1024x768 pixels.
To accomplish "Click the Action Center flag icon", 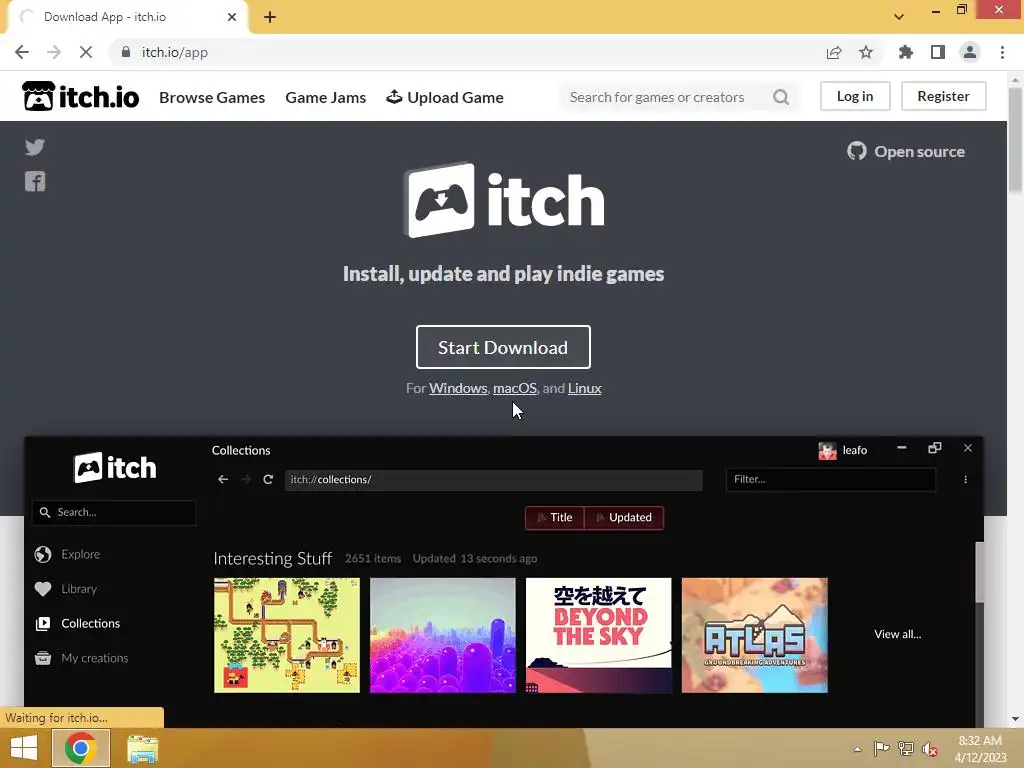I will pos(881,749).
